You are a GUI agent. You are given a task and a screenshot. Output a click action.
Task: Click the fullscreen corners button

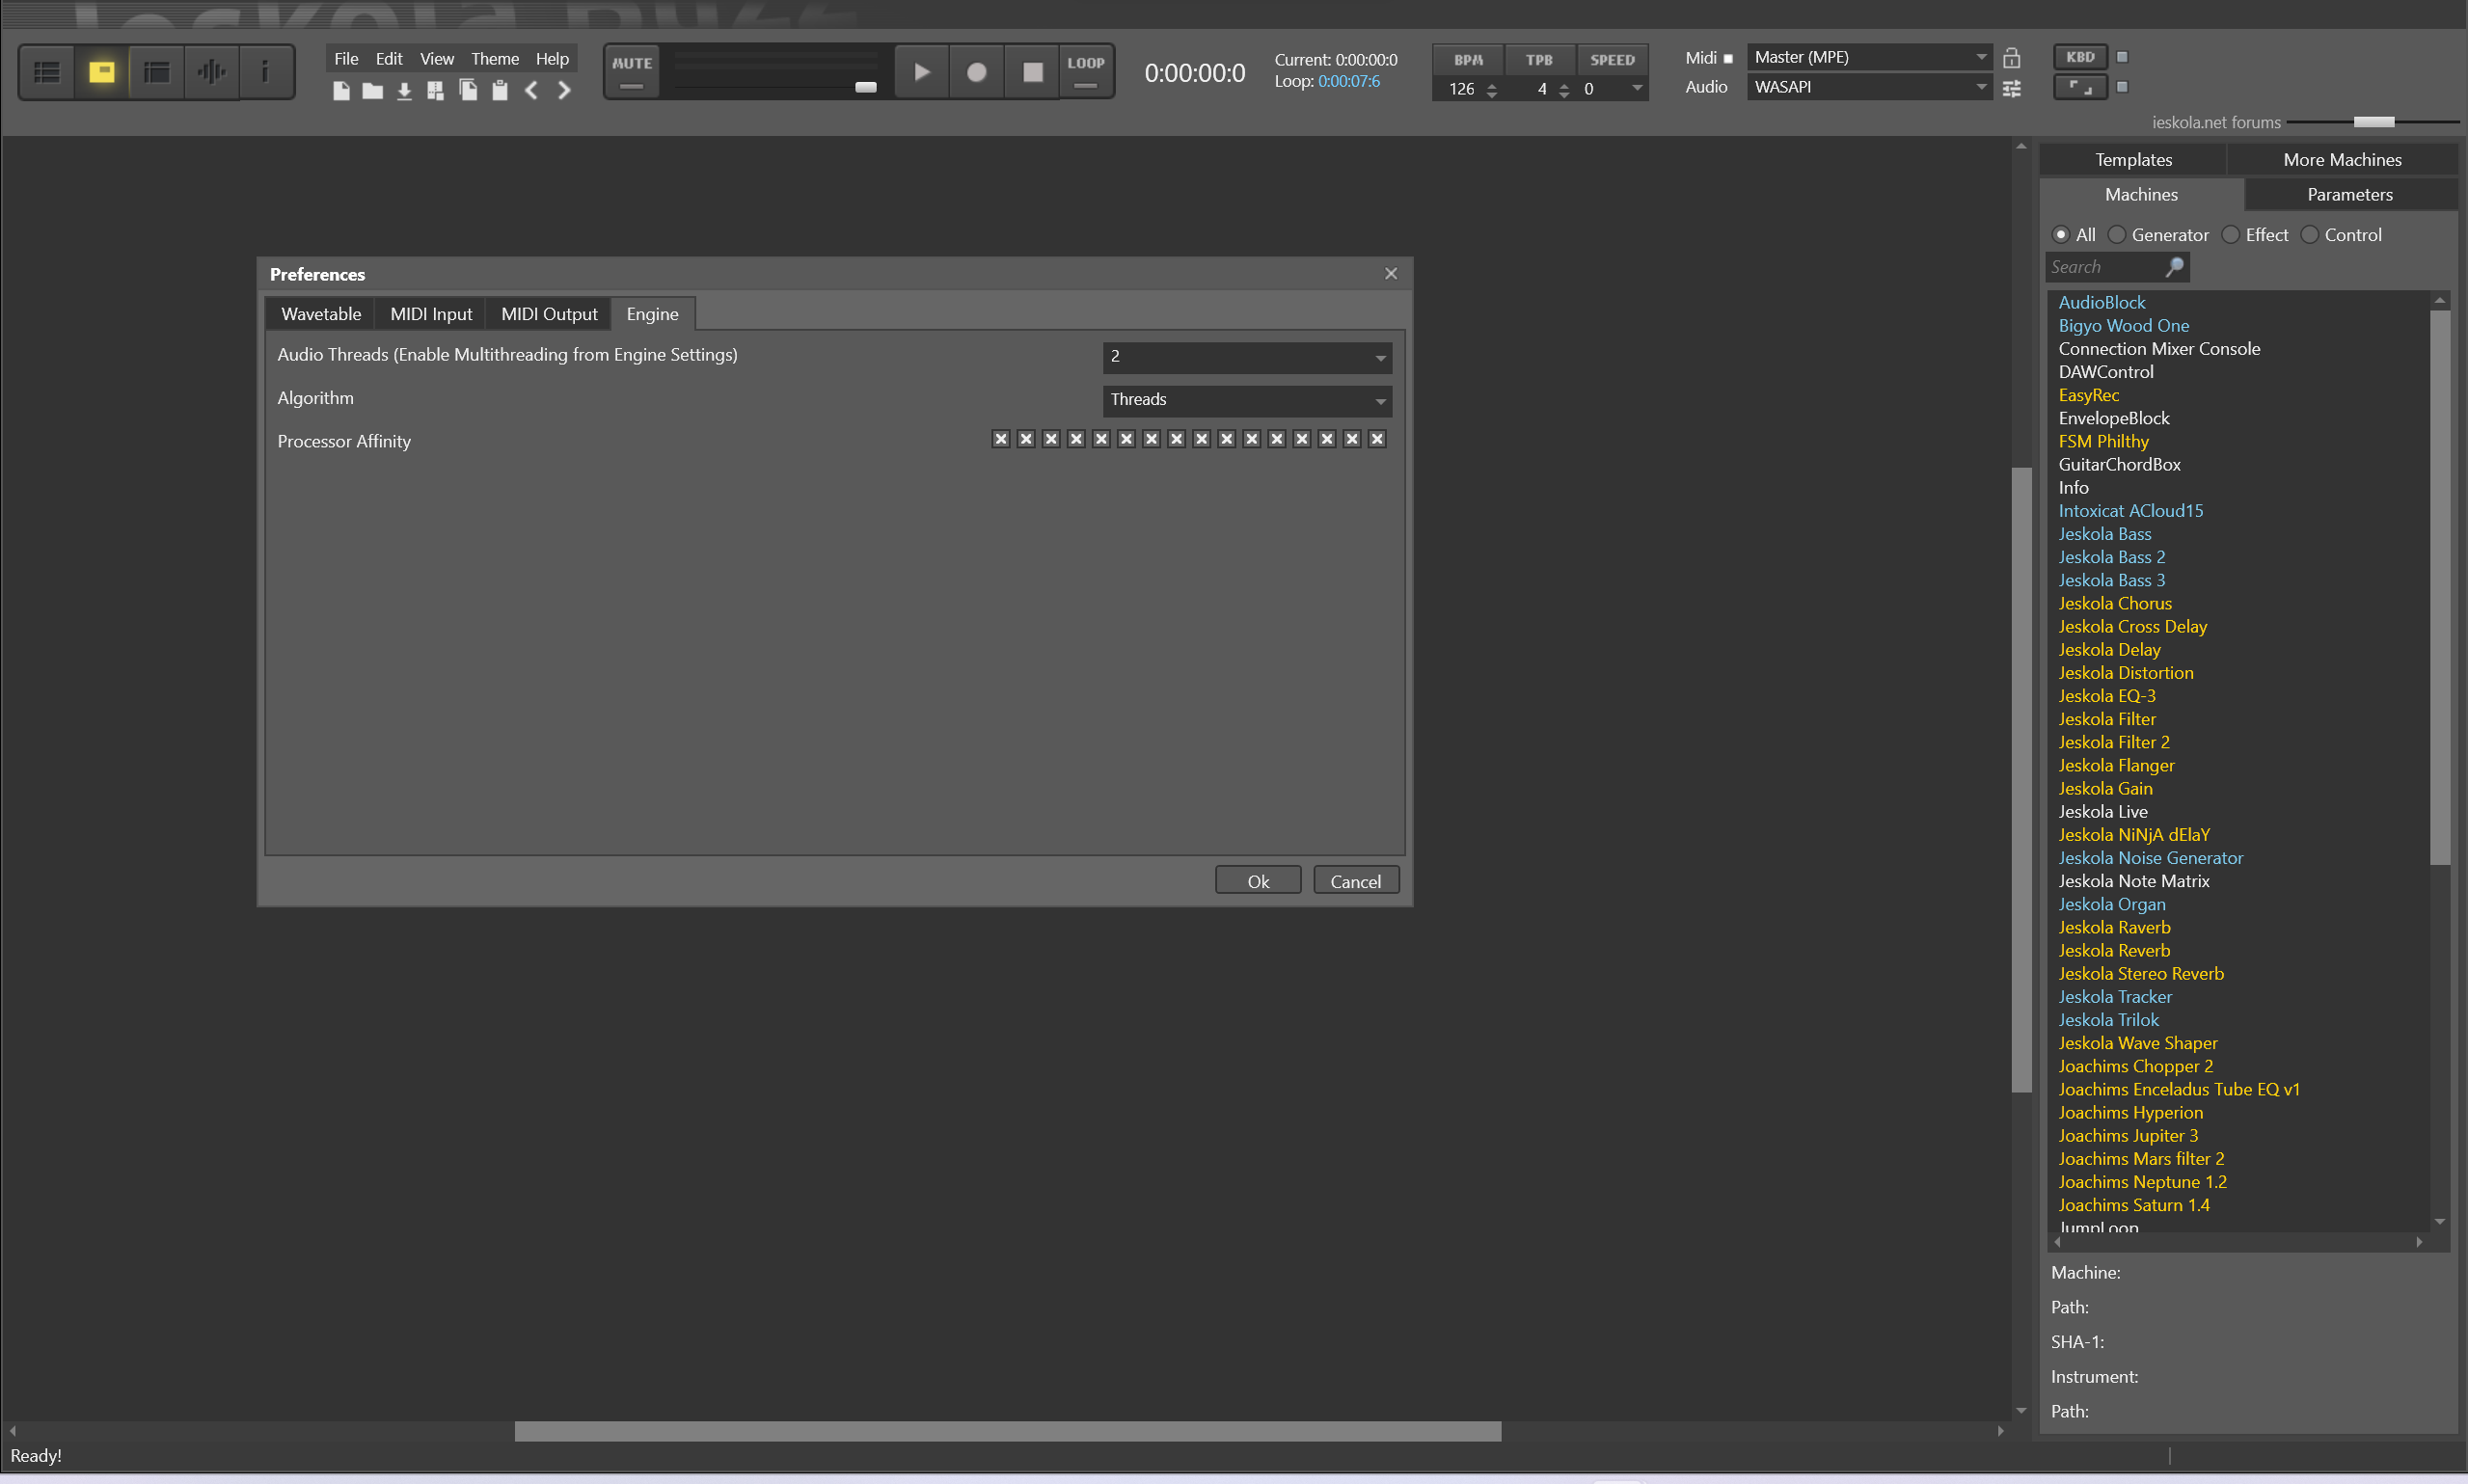pos(2081,87)
